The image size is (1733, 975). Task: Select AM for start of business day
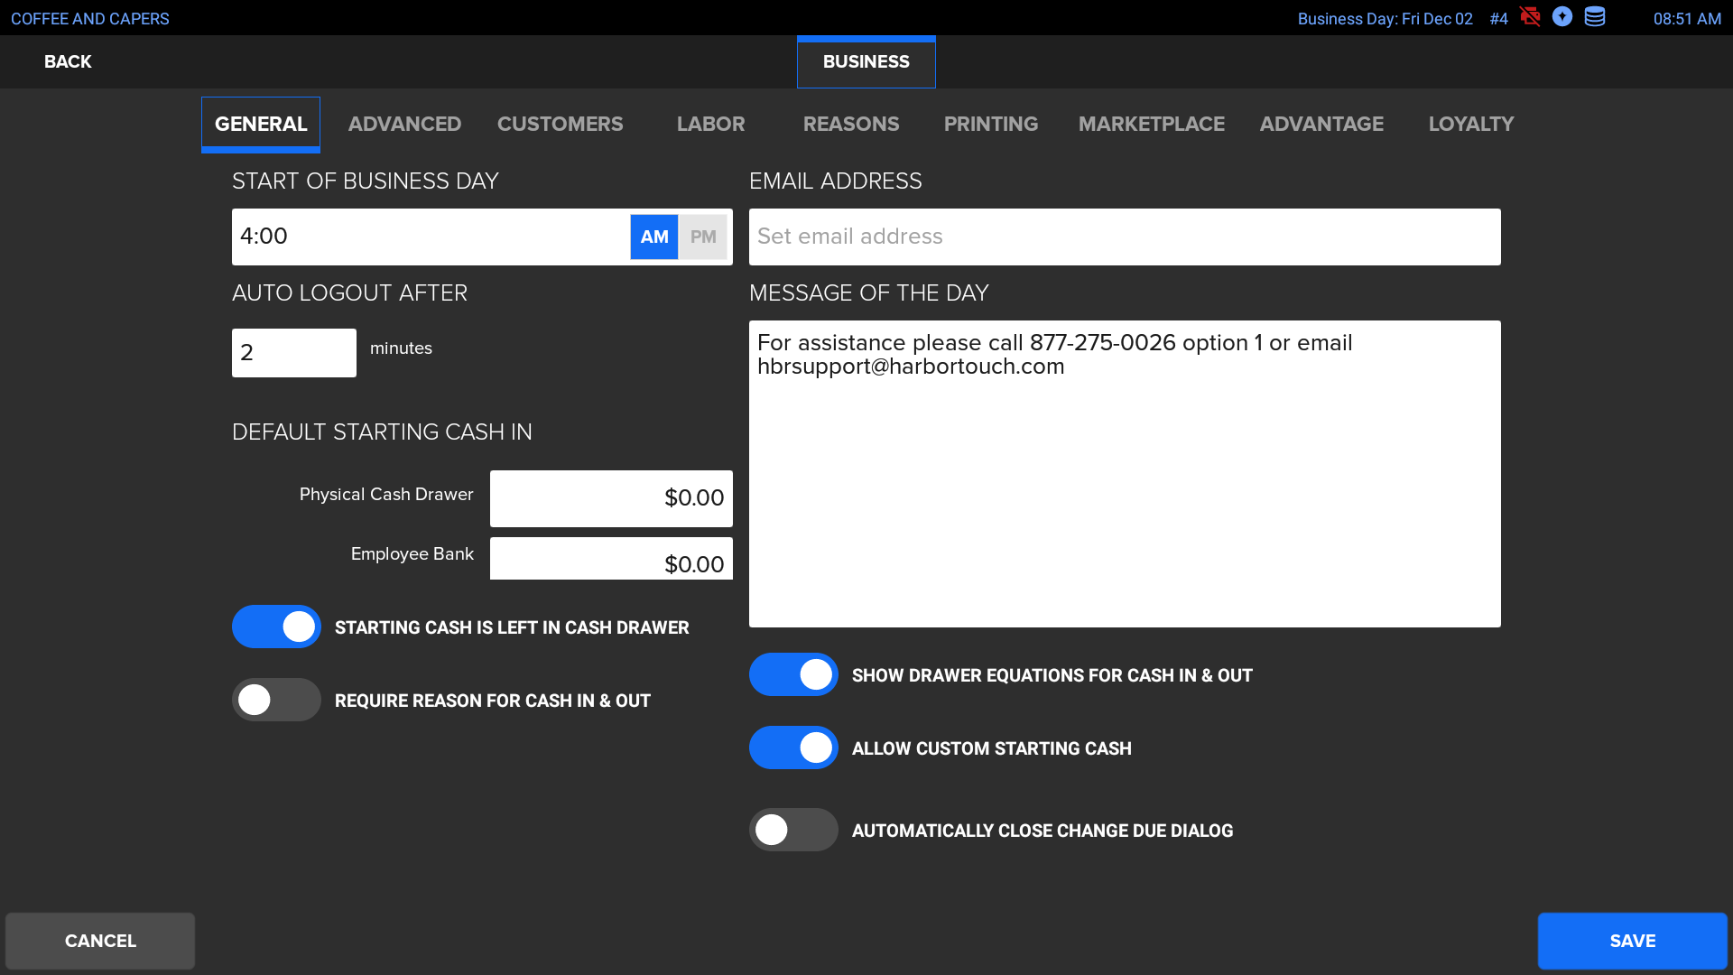tap(654, 237)
